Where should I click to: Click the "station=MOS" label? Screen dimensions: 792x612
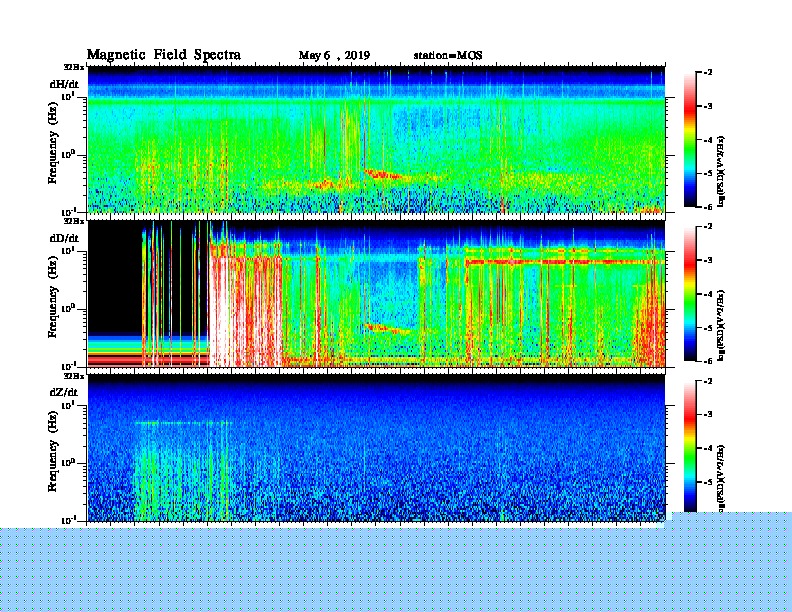[448, 55]
